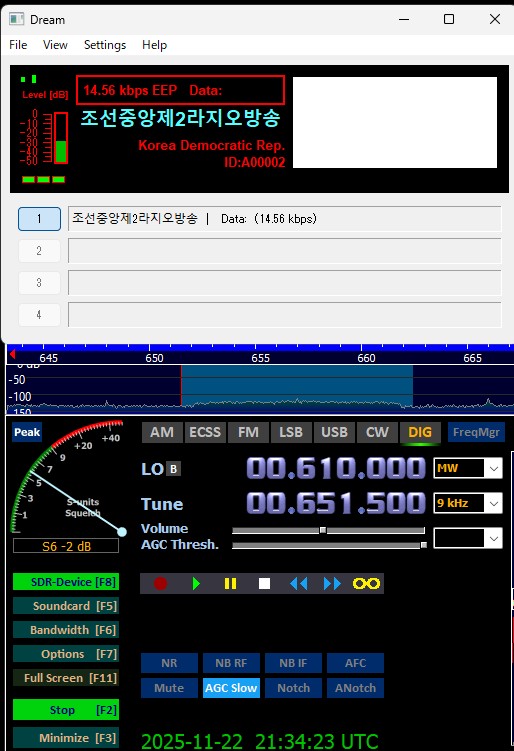Enable NB IF noise blanker
Viewport: 514px width, 751px height.
(293, 663)
